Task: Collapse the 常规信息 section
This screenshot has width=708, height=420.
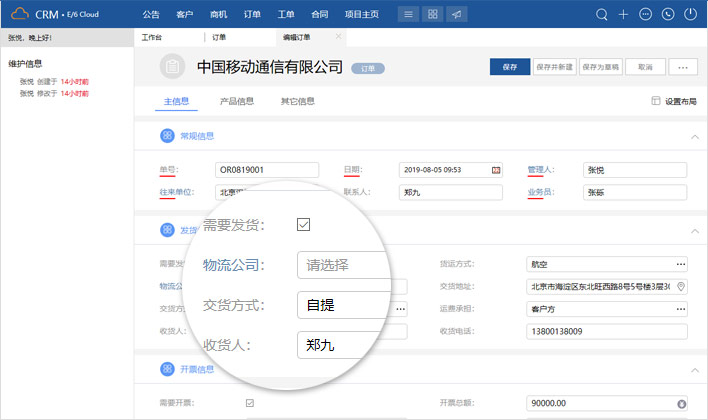Action: tap(694, 136)
